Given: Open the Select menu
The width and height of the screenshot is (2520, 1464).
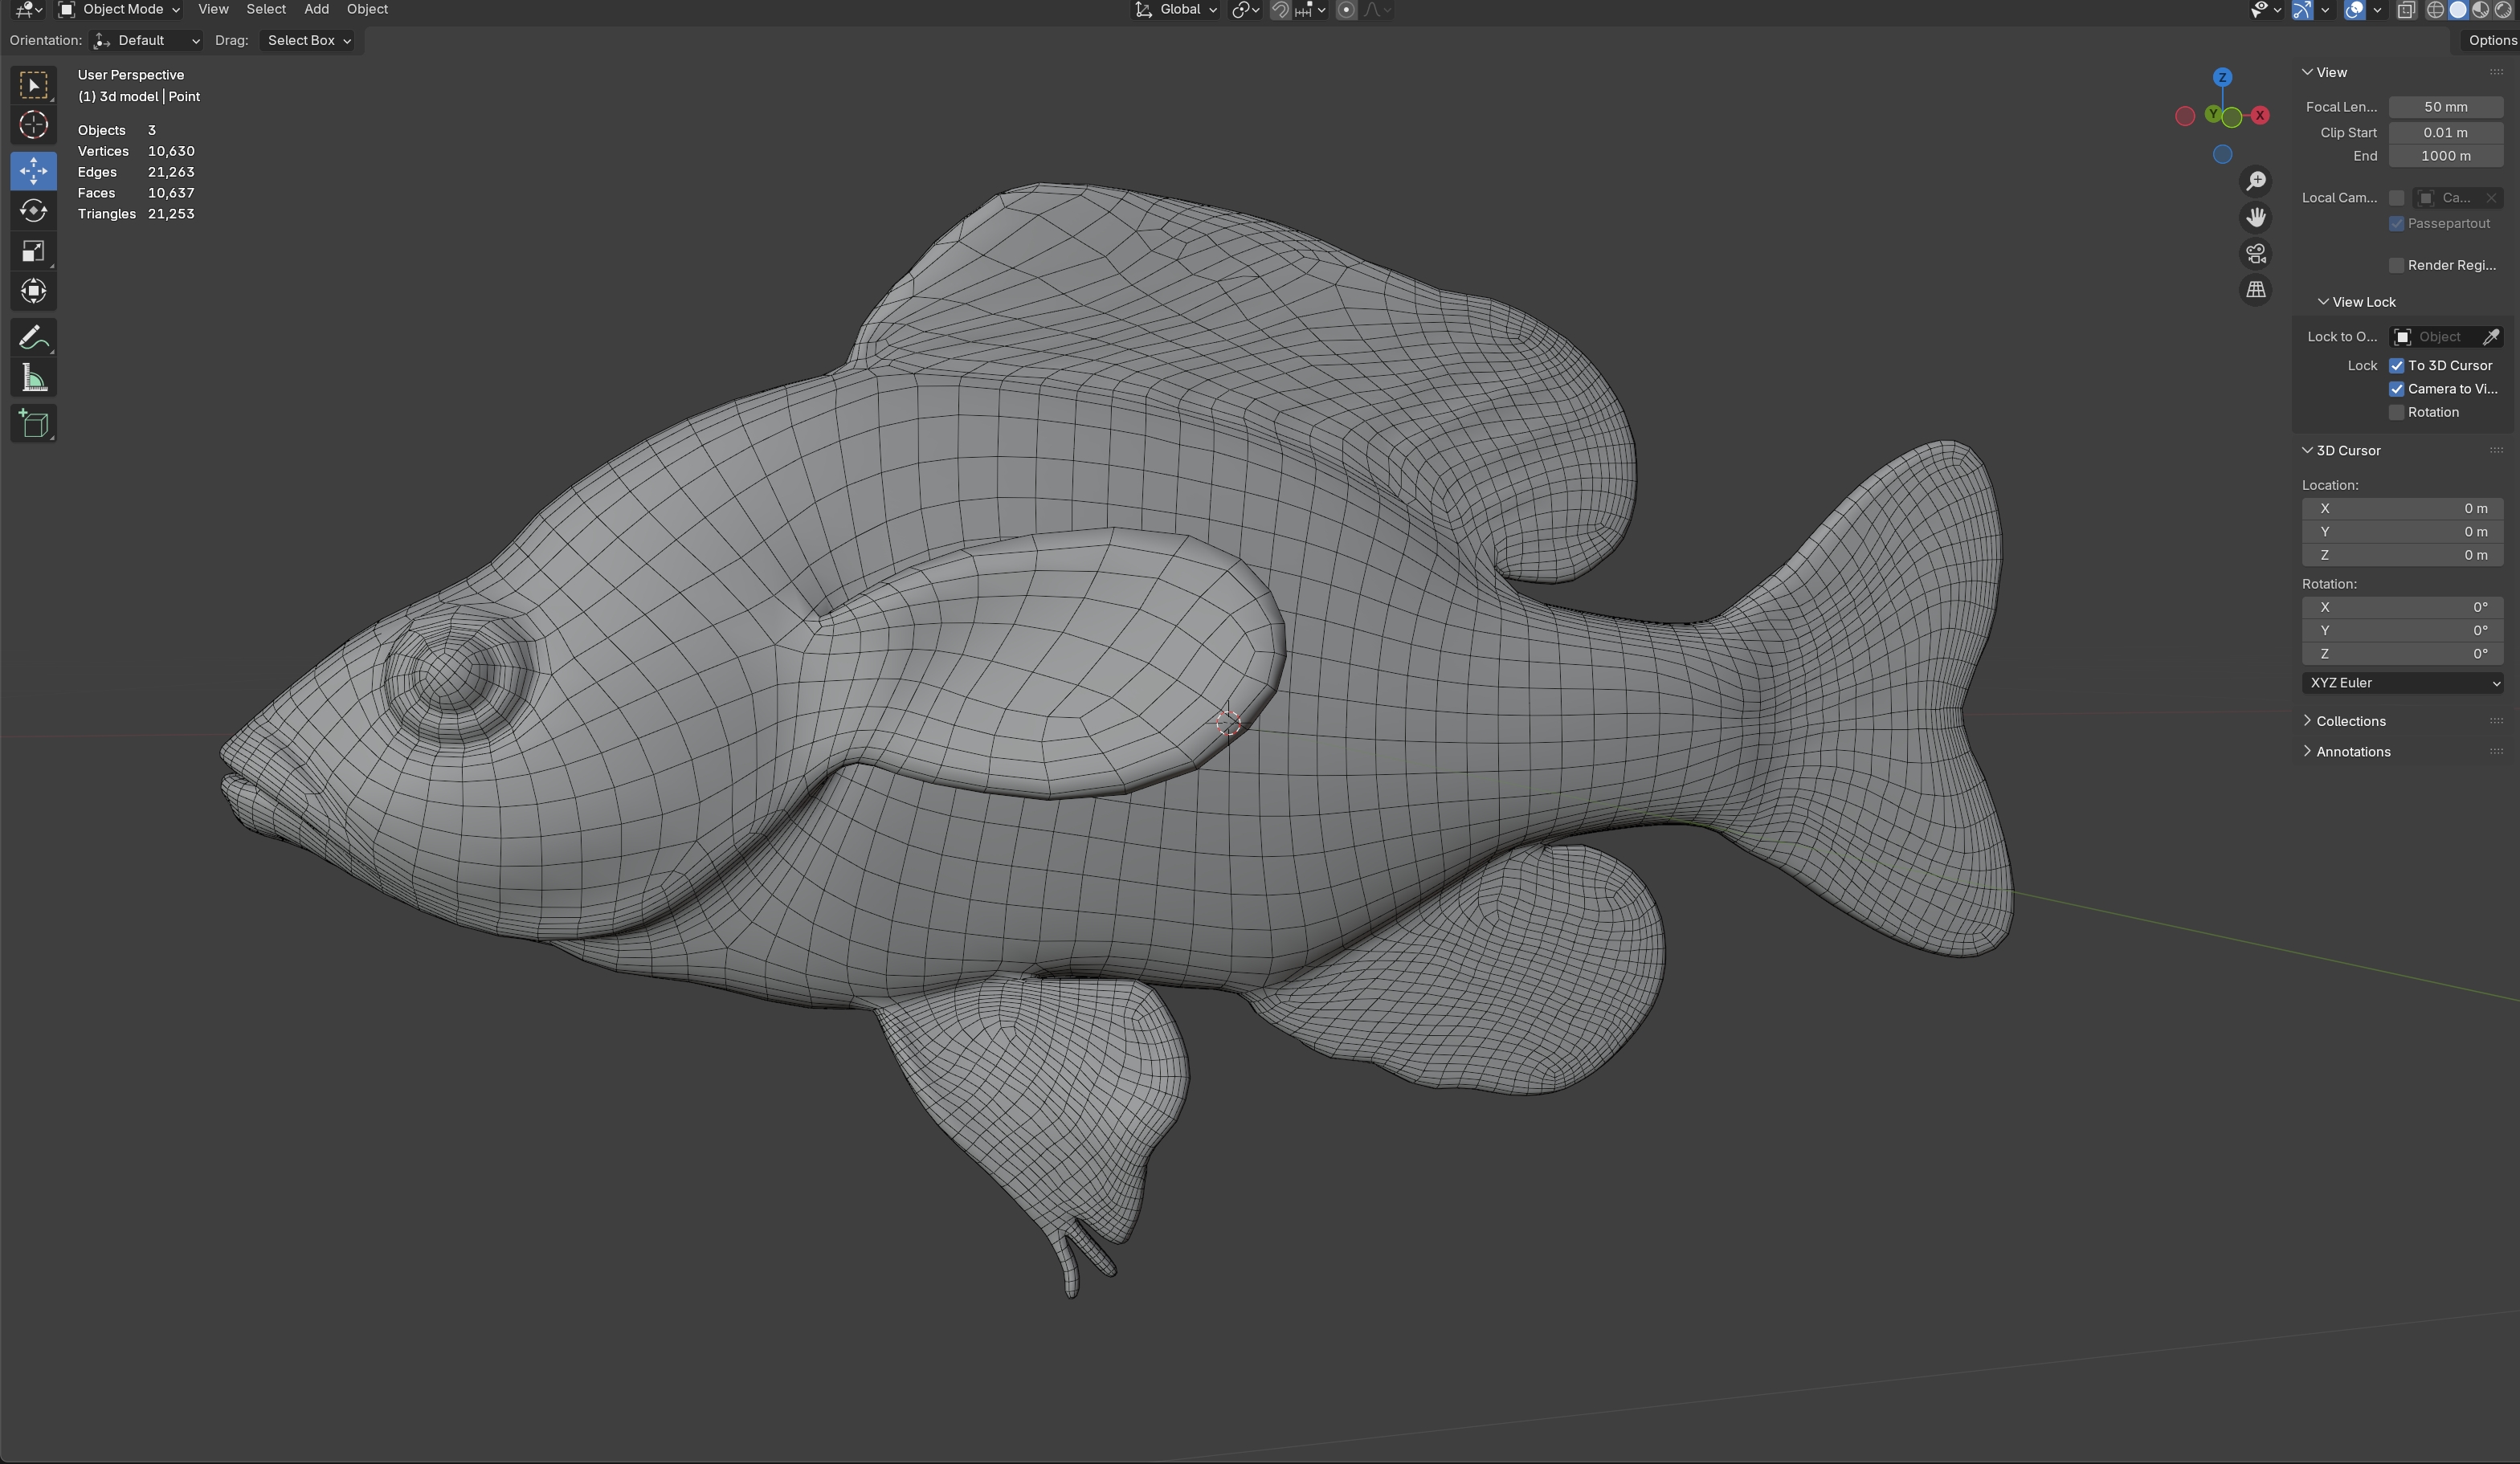Looking at the screenshot, I should [266, 10].
